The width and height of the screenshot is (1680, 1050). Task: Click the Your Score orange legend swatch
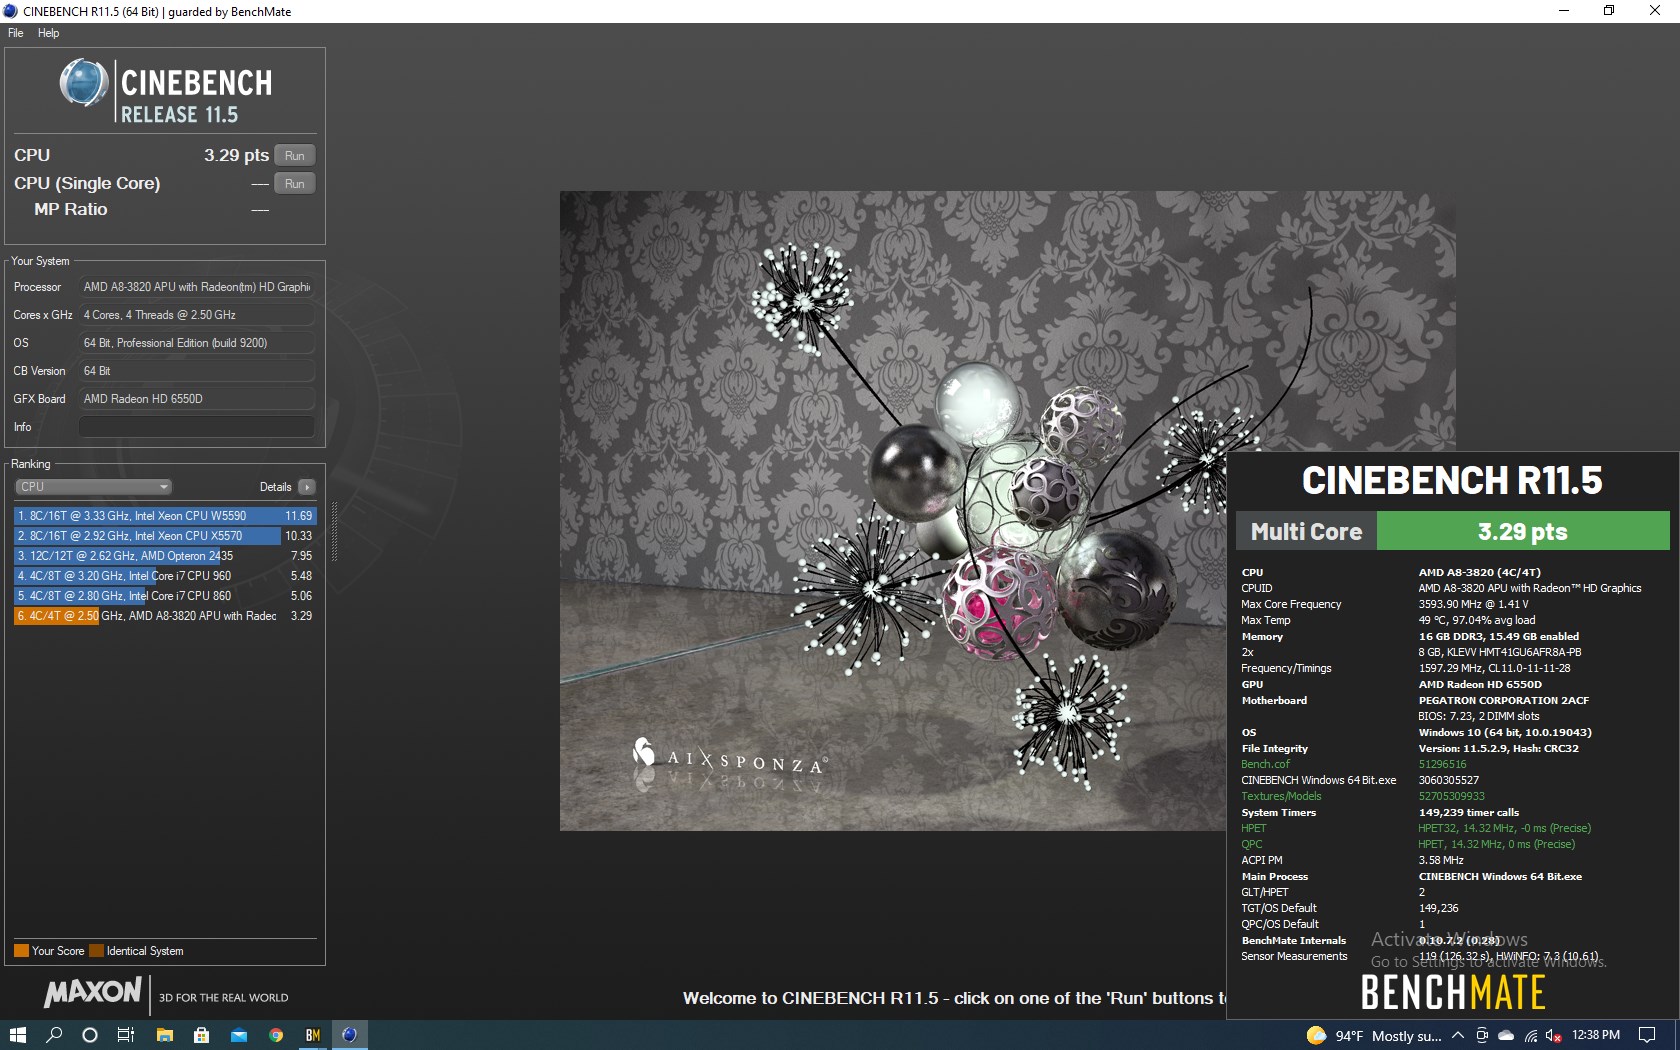click(x=21, y=951)
